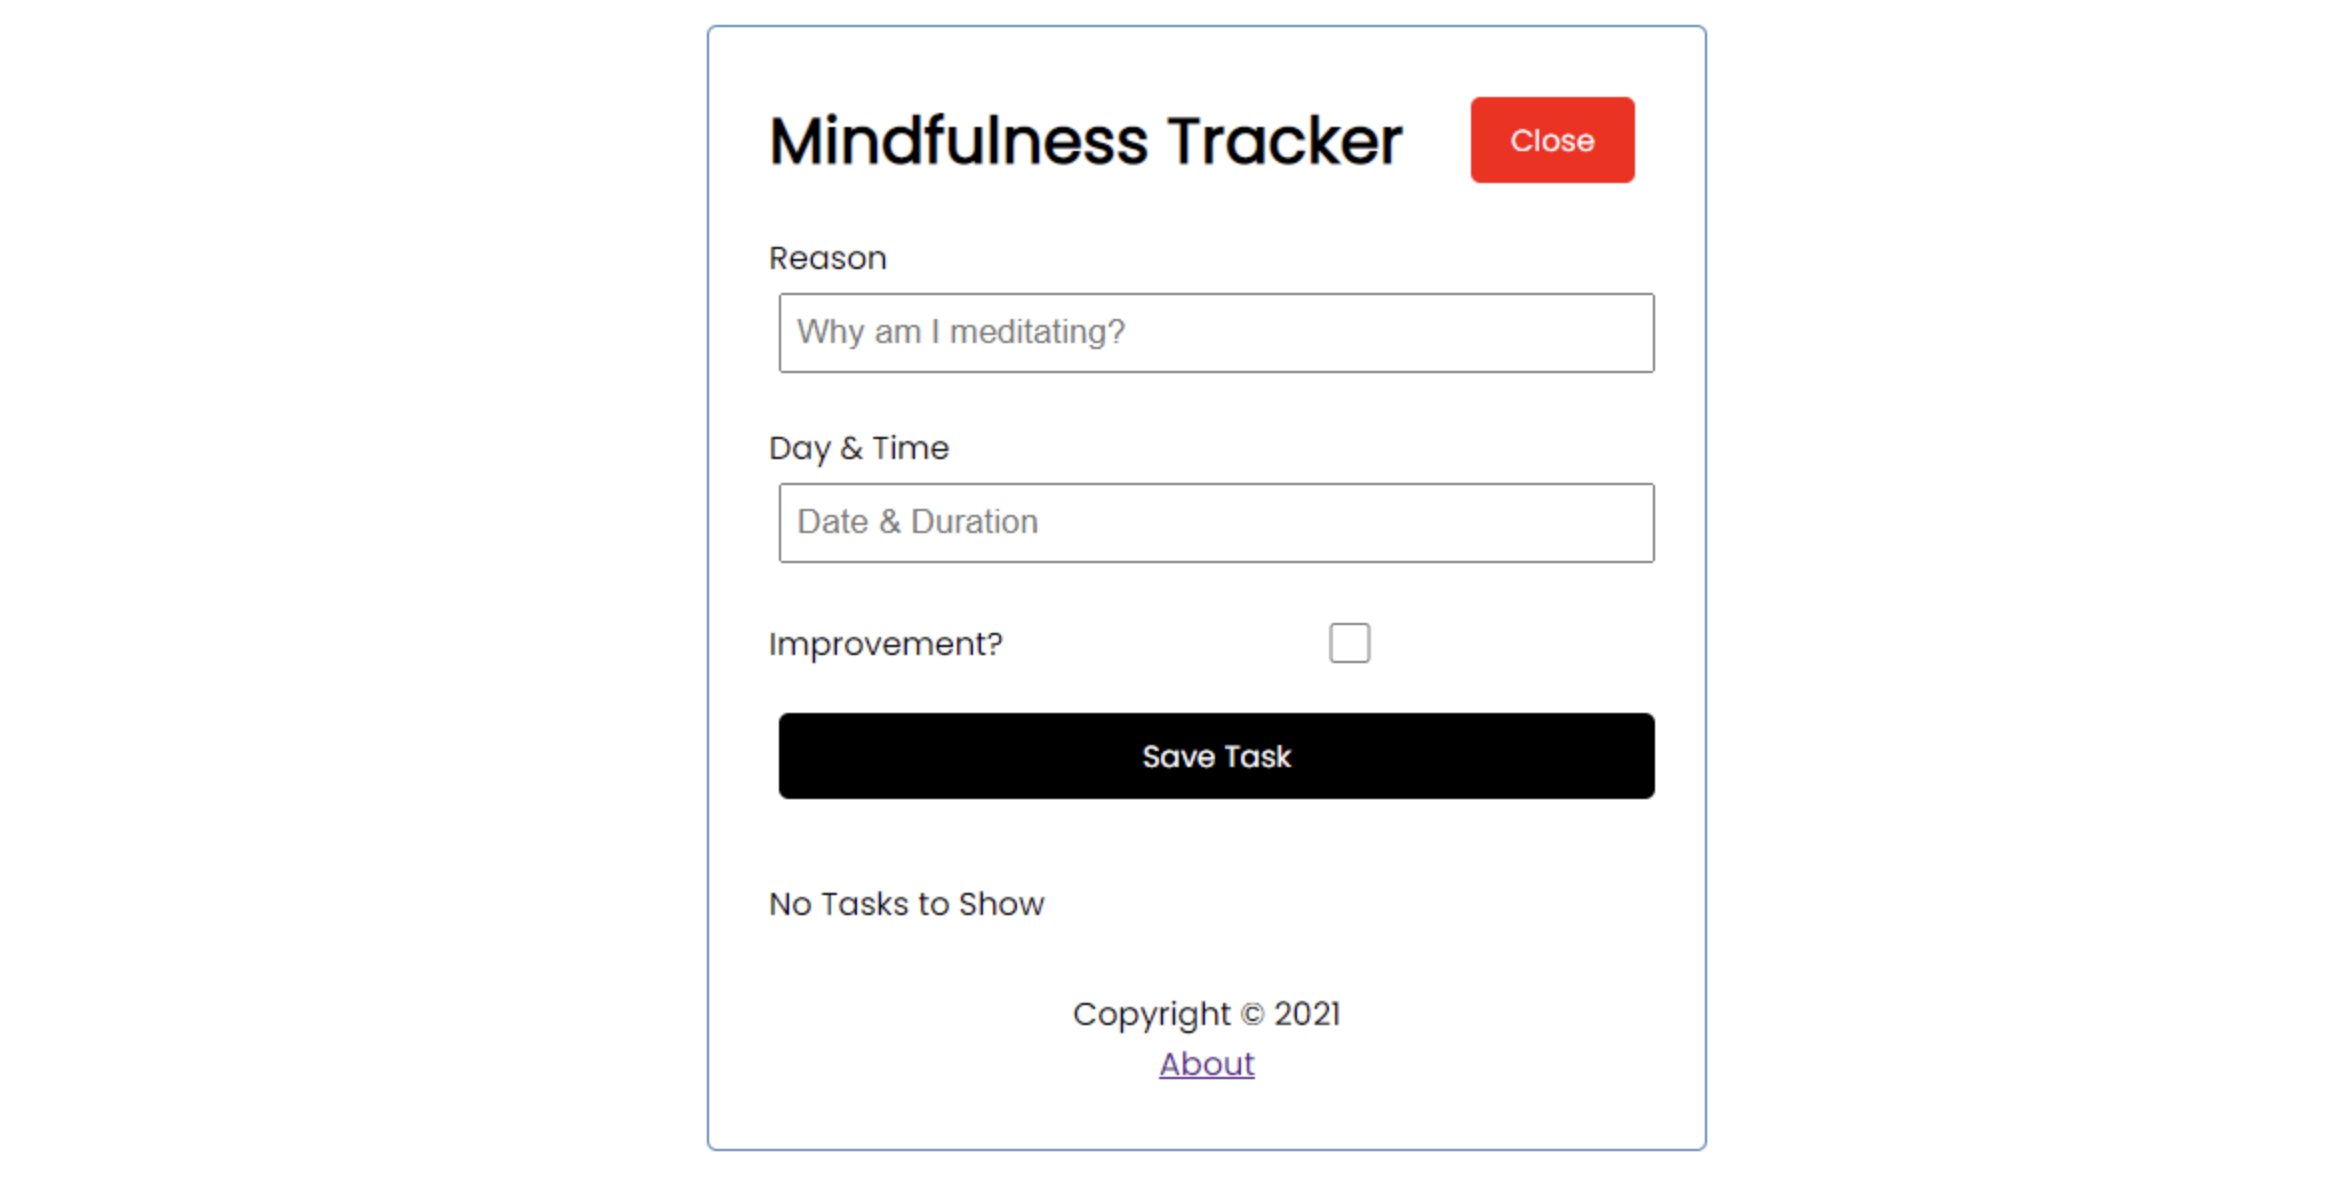Hide the form using the Close button
The image size is (2352, 1202).
(x=1552, y=140)
